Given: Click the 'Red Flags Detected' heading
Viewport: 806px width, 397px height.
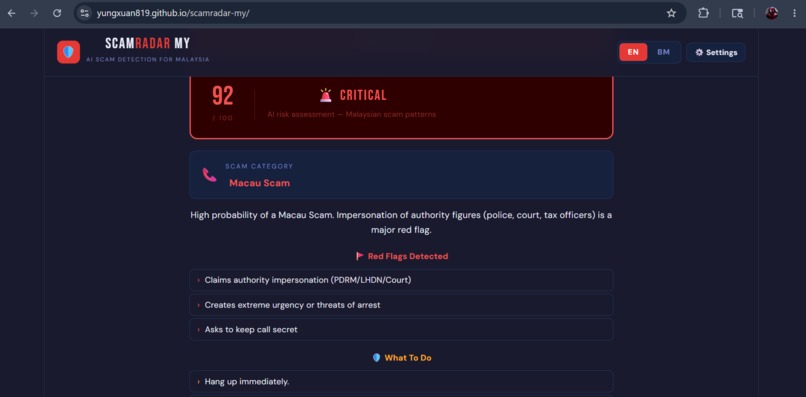Looking at the screenshot, I should click(408, 256).
